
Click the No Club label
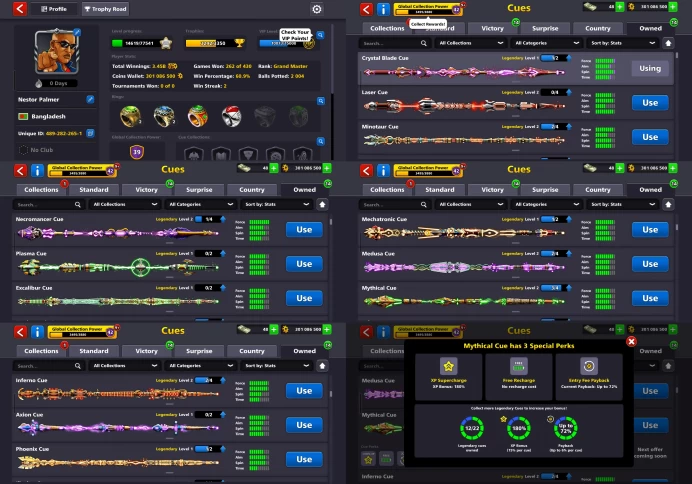41,150
